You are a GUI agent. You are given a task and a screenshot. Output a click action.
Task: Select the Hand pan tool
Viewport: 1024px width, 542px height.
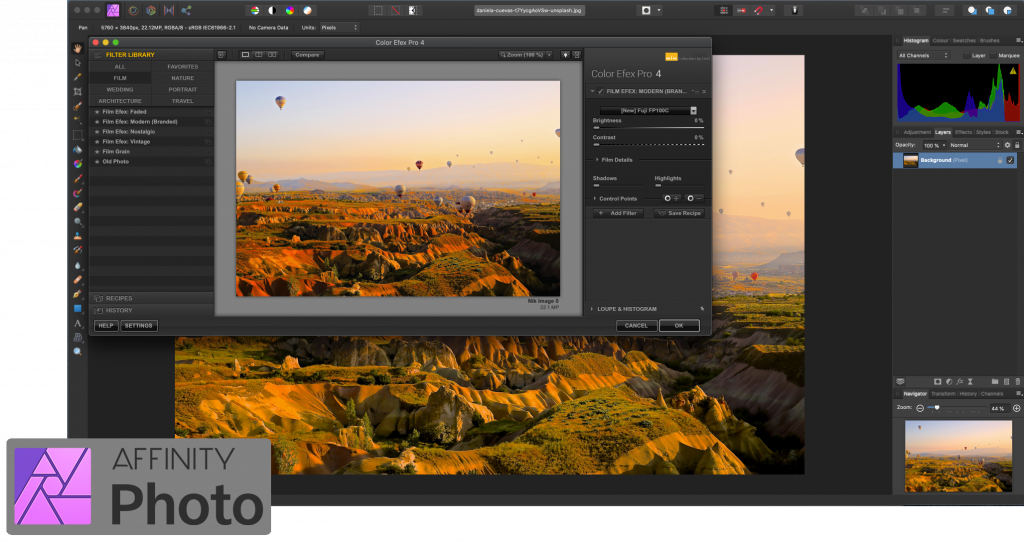click(77, 48)
